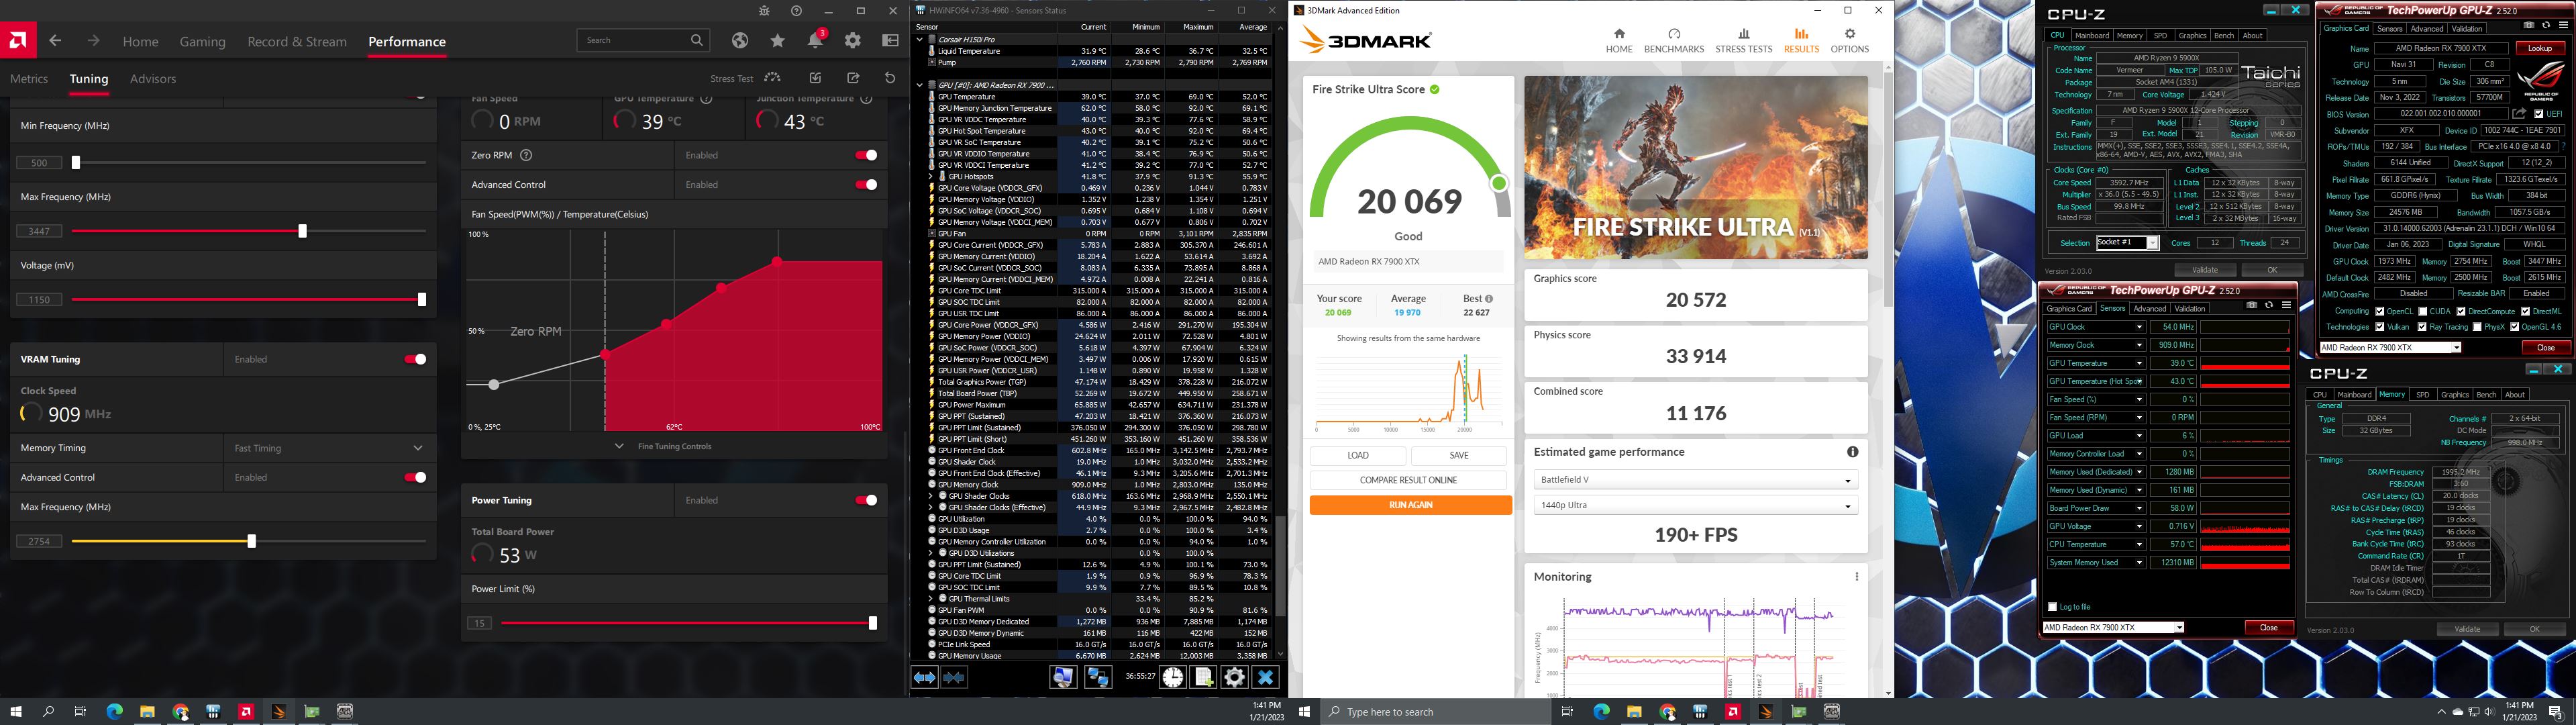Toggle fan Advanced Control switch
The height and width of the screenshot is (725, 2576).
(x=866, y=184)
